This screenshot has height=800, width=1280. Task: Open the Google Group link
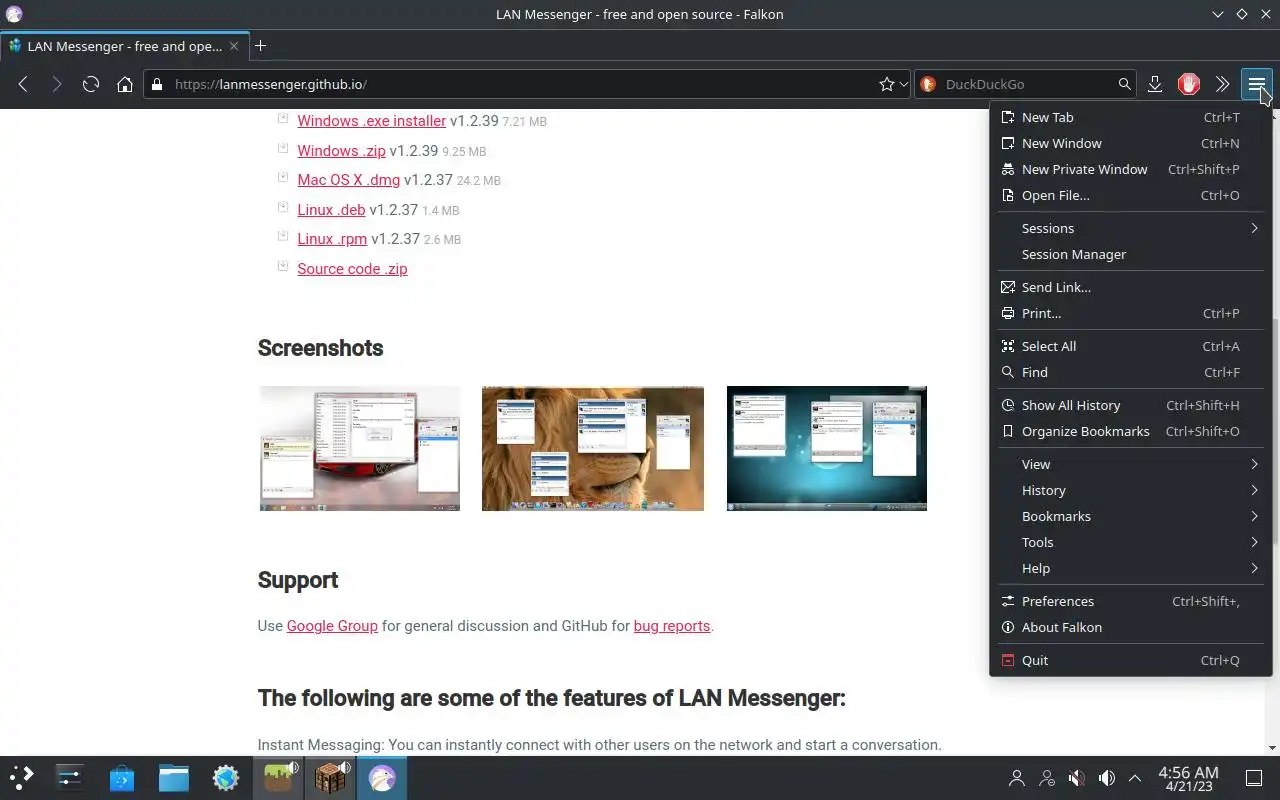(x=332, y=626)
